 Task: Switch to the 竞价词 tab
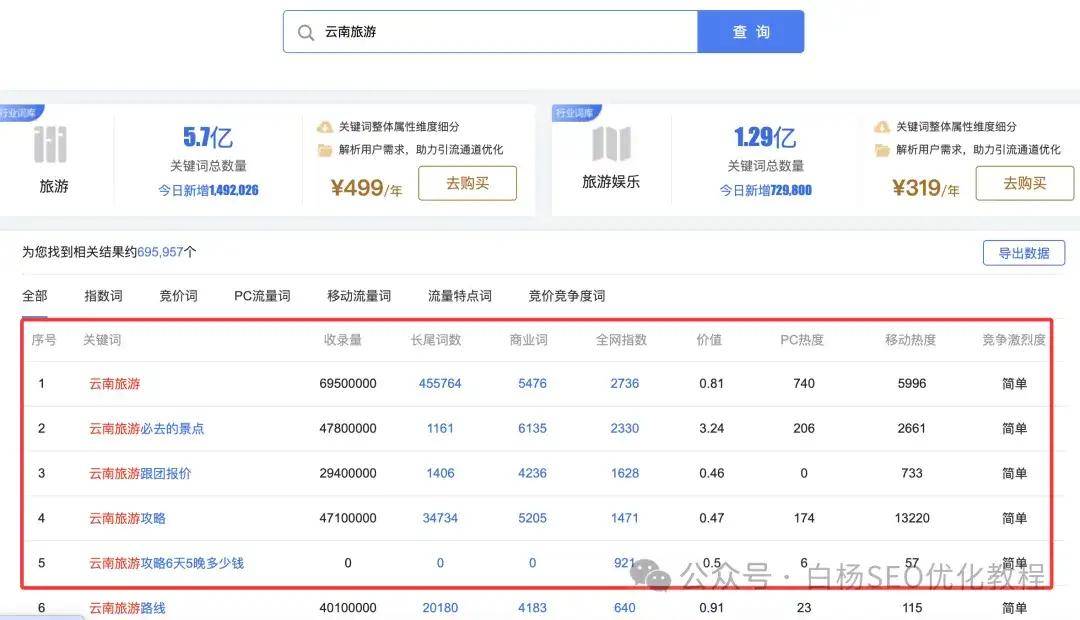pos(178,296)
